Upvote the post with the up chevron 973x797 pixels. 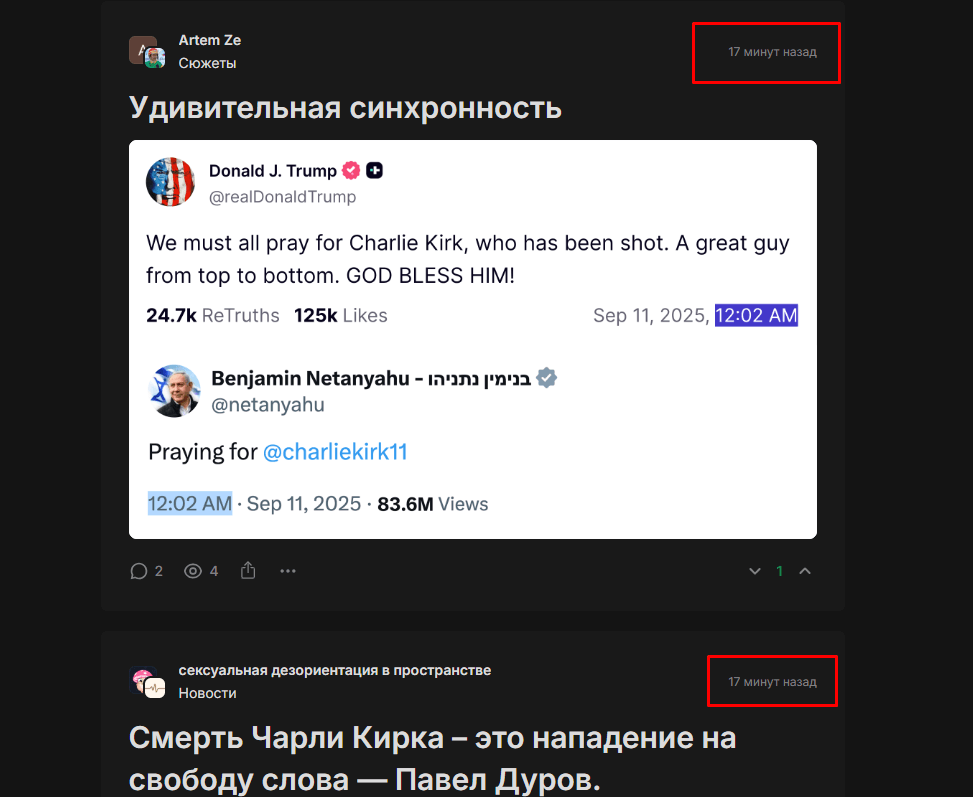pyautogui.click(x=805, y=571)
